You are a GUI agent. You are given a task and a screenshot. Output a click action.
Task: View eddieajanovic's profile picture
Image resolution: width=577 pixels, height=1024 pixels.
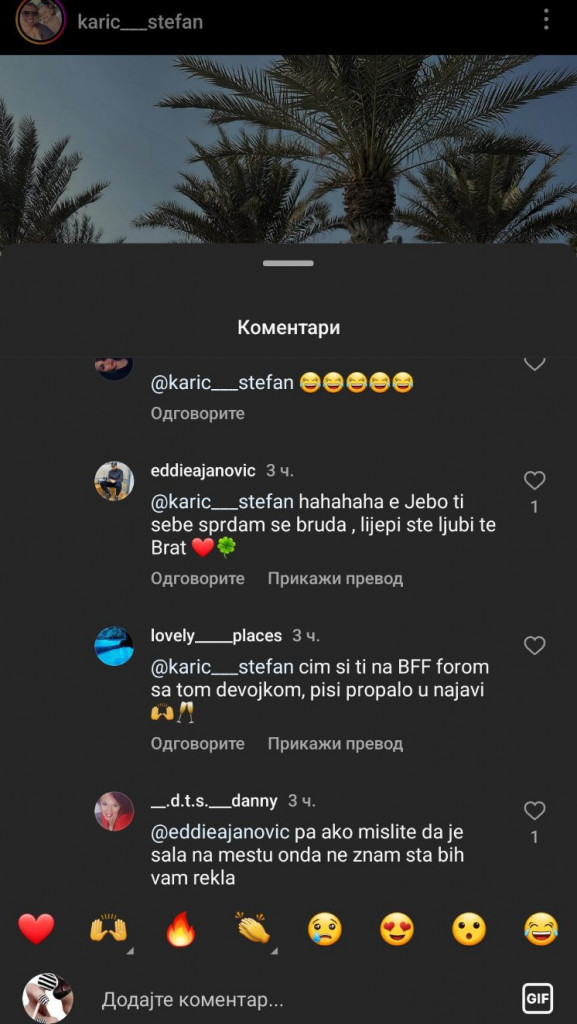click(x=114, y=481)
